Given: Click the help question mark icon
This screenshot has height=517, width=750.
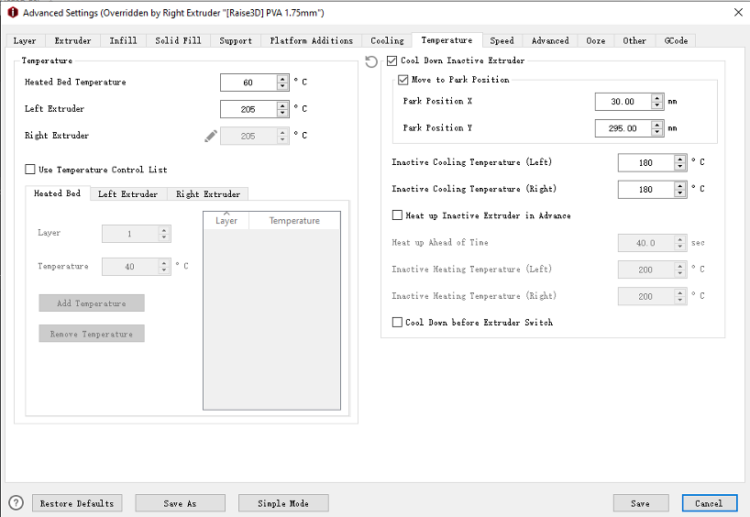Looking at the screenshot, I should [x=16, y=503].
